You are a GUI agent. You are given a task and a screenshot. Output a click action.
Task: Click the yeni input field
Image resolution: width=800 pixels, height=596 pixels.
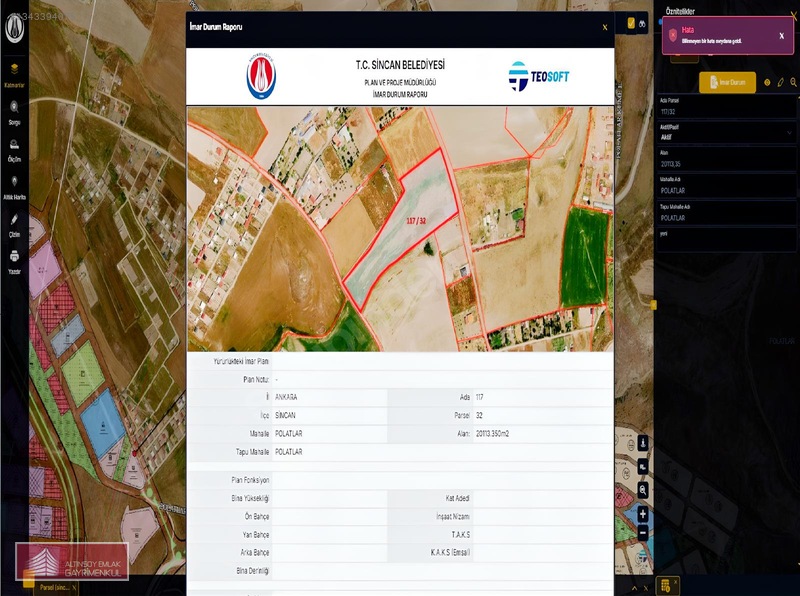point(727,240)
